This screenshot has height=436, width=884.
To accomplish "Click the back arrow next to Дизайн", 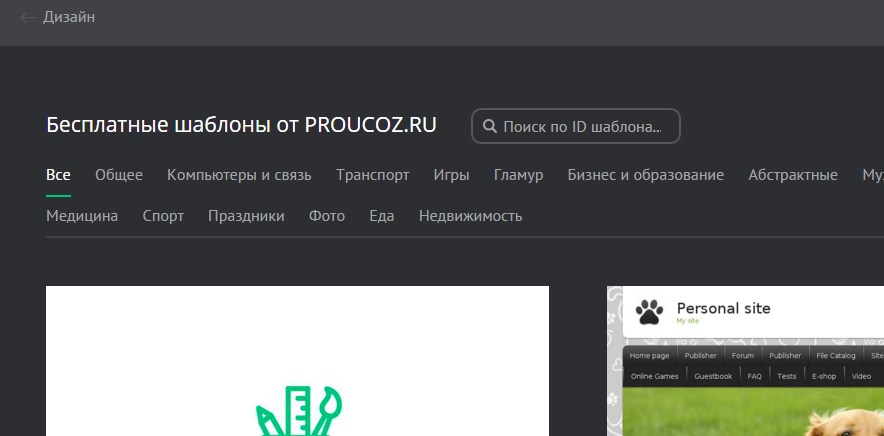I will click(x=27, y=17).
